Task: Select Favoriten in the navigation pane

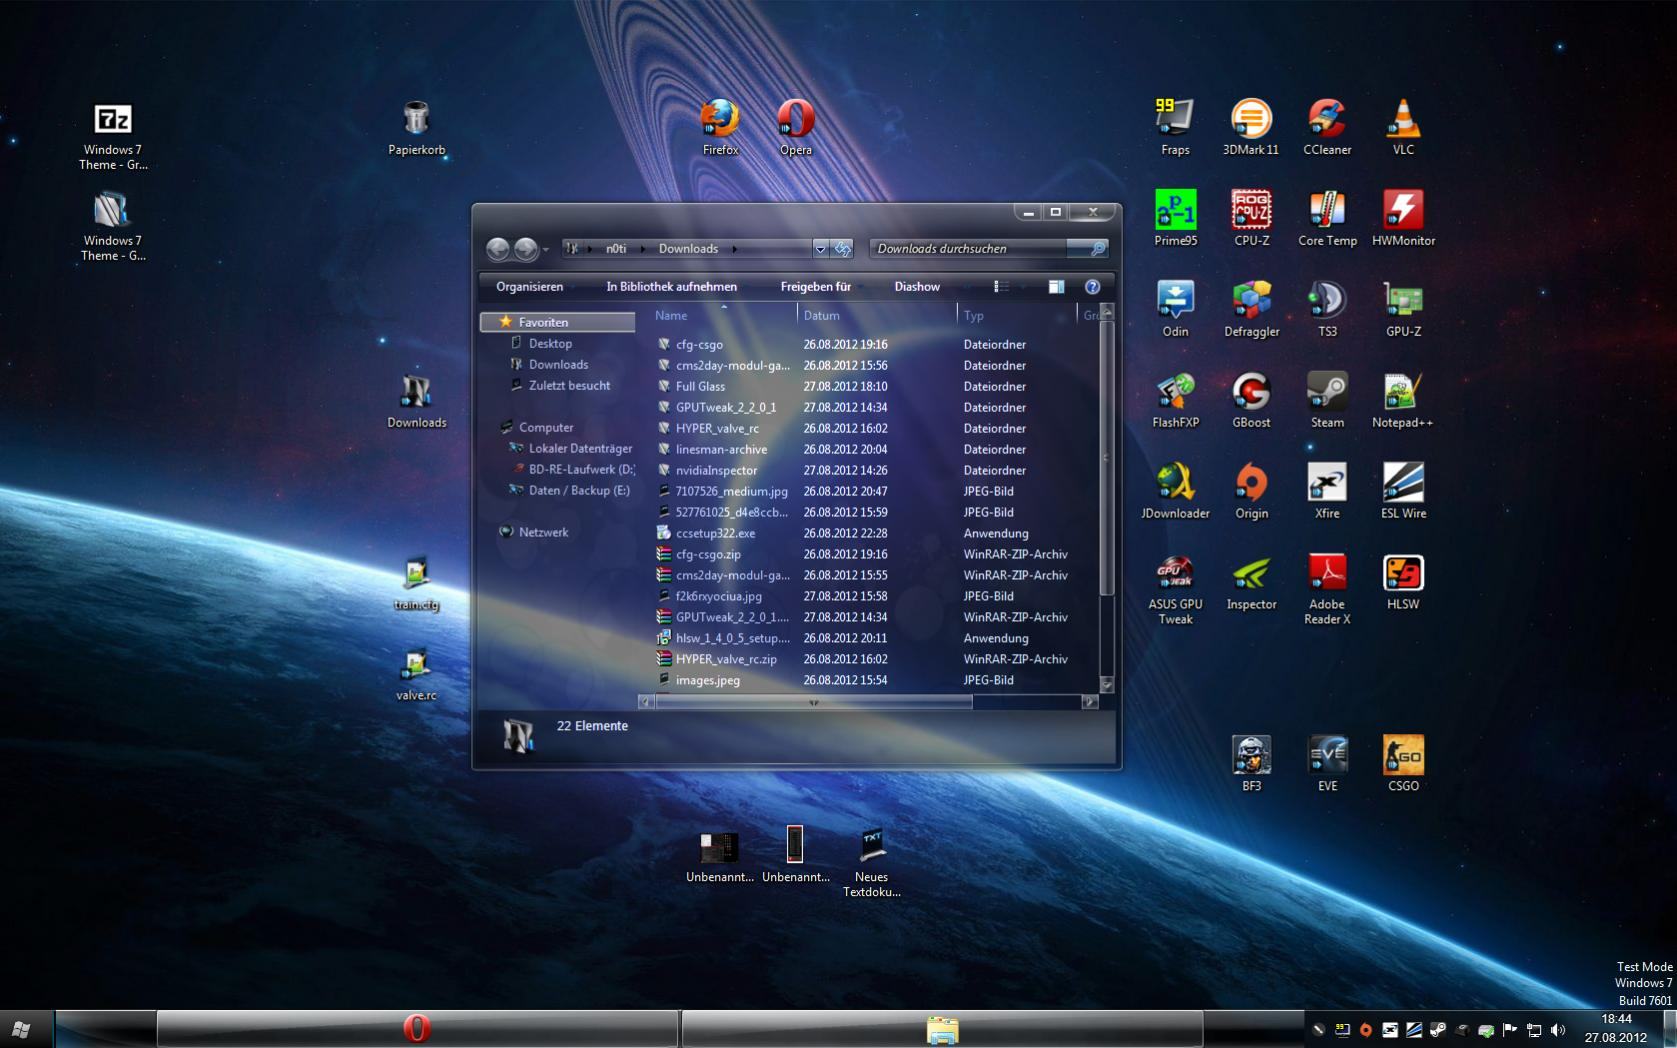Action: pos(558,322)
